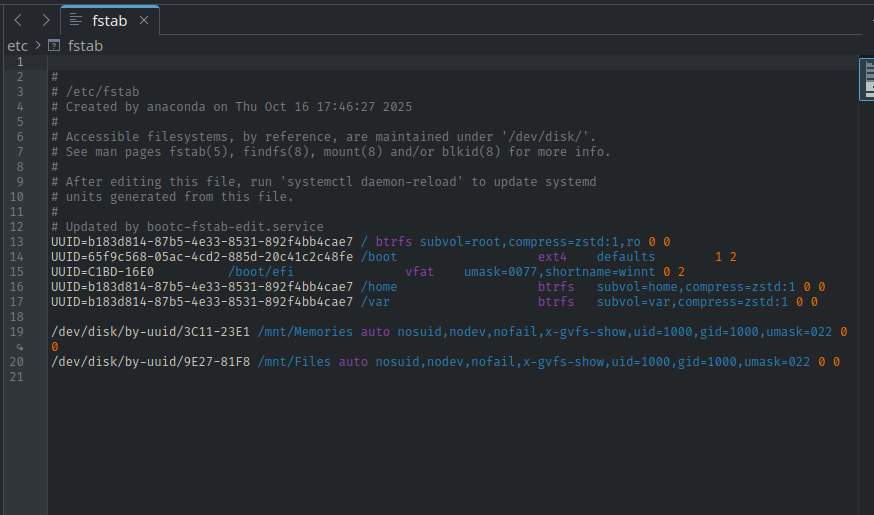Click the vfat filesystem type
This screenshot has height=515, width=874.
pos(420,272)
